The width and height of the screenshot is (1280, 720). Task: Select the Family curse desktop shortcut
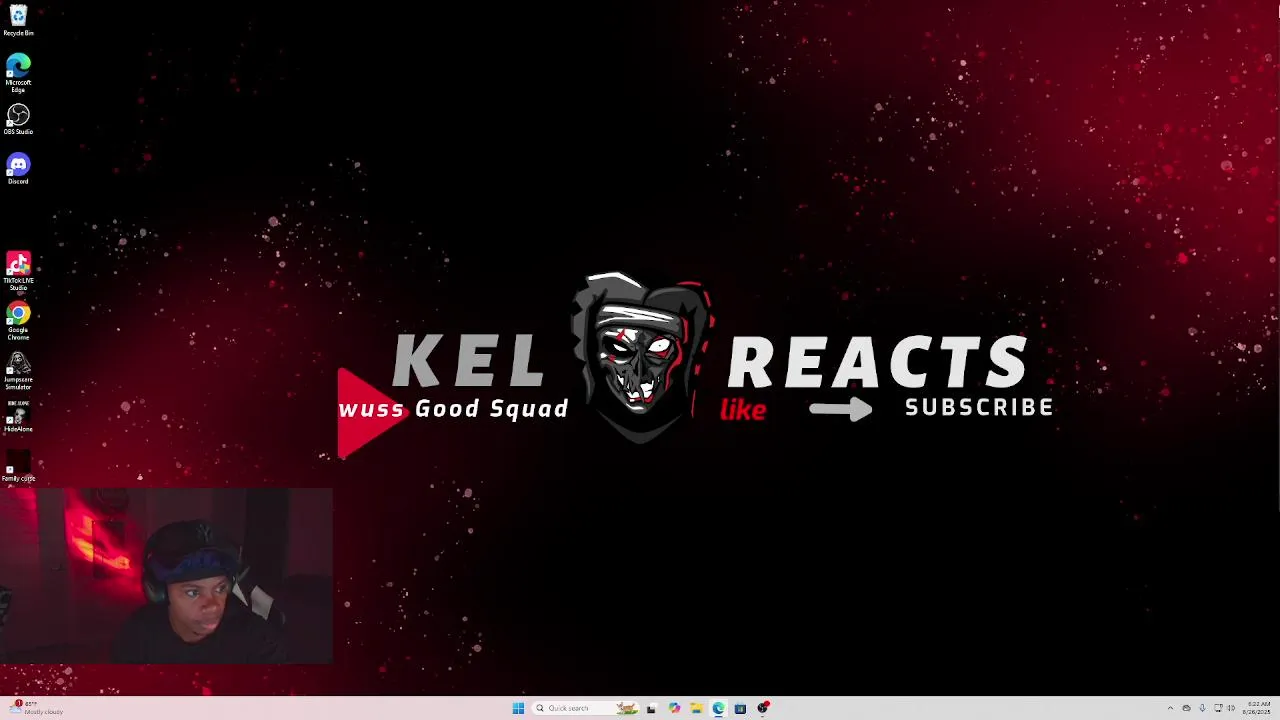[x=18, y=465]
